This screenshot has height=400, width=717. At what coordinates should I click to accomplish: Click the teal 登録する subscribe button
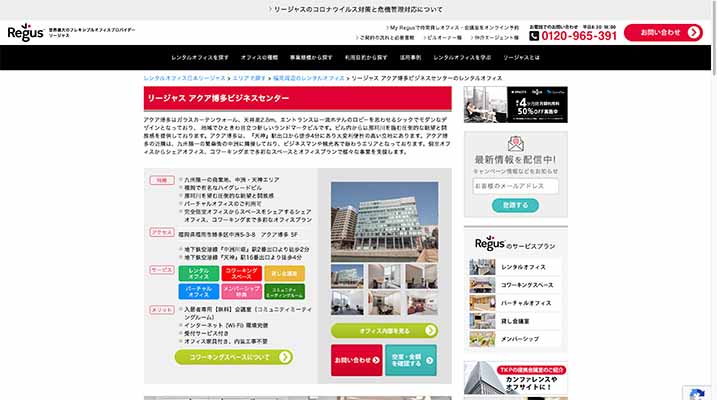pos(515,205)
